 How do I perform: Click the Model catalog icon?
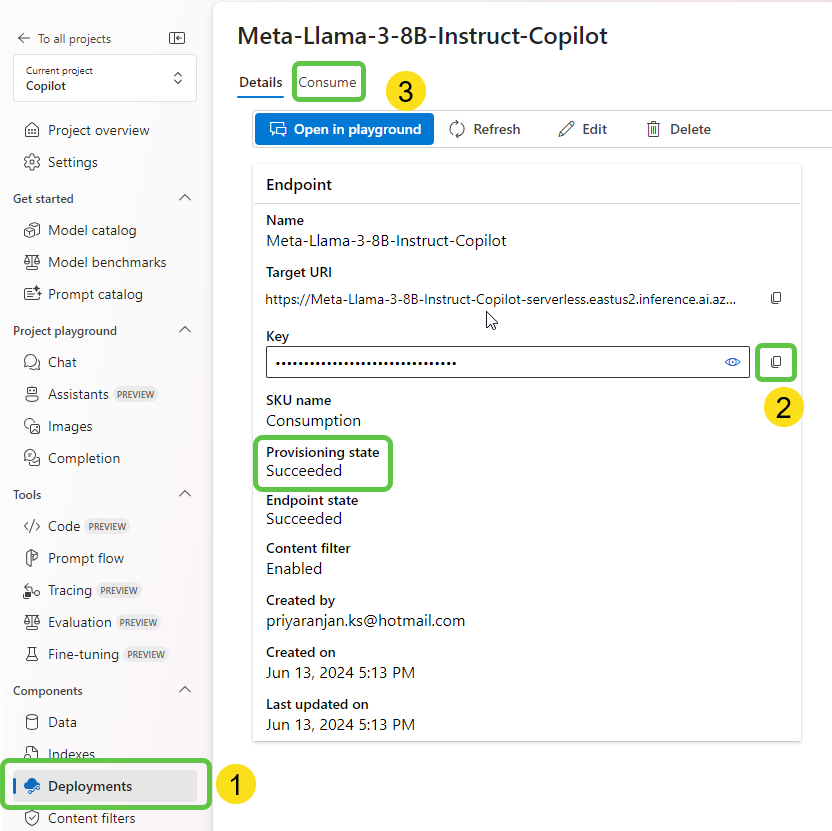click(32, 230)
